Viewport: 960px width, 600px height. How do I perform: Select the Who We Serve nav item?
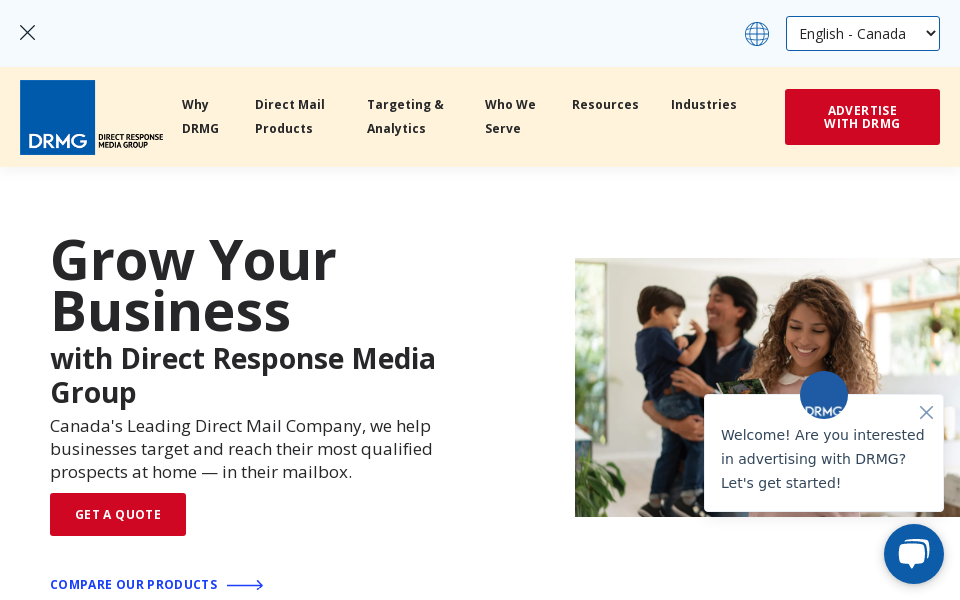tap(510, 116)
